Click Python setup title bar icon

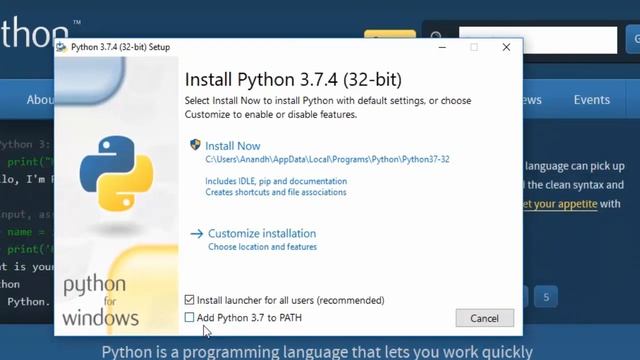(x=62, y=47)
